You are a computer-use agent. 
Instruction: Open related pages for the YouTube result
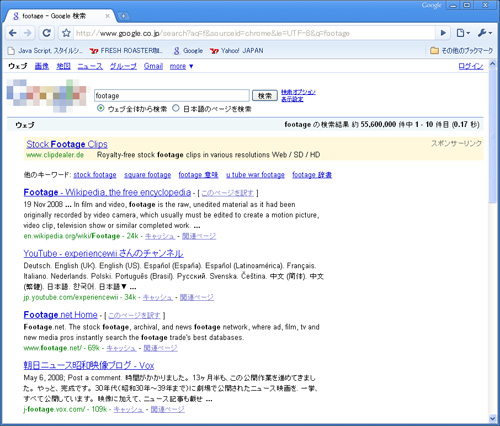point(197,297)
